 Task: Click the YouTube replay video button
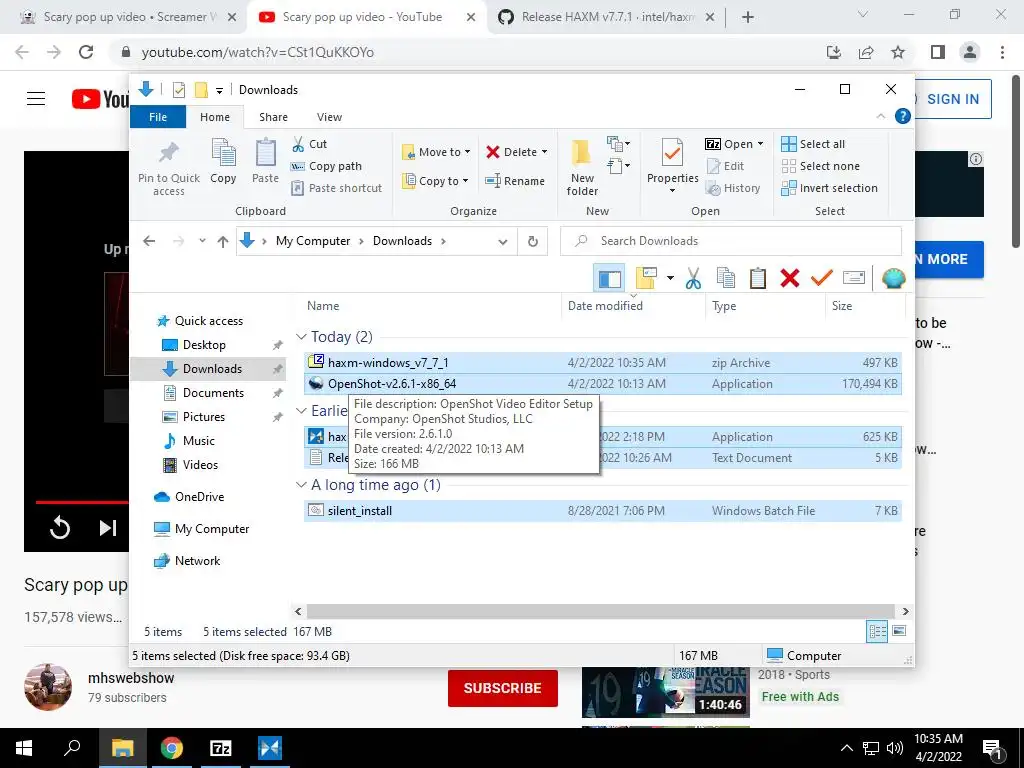point(59,527)
